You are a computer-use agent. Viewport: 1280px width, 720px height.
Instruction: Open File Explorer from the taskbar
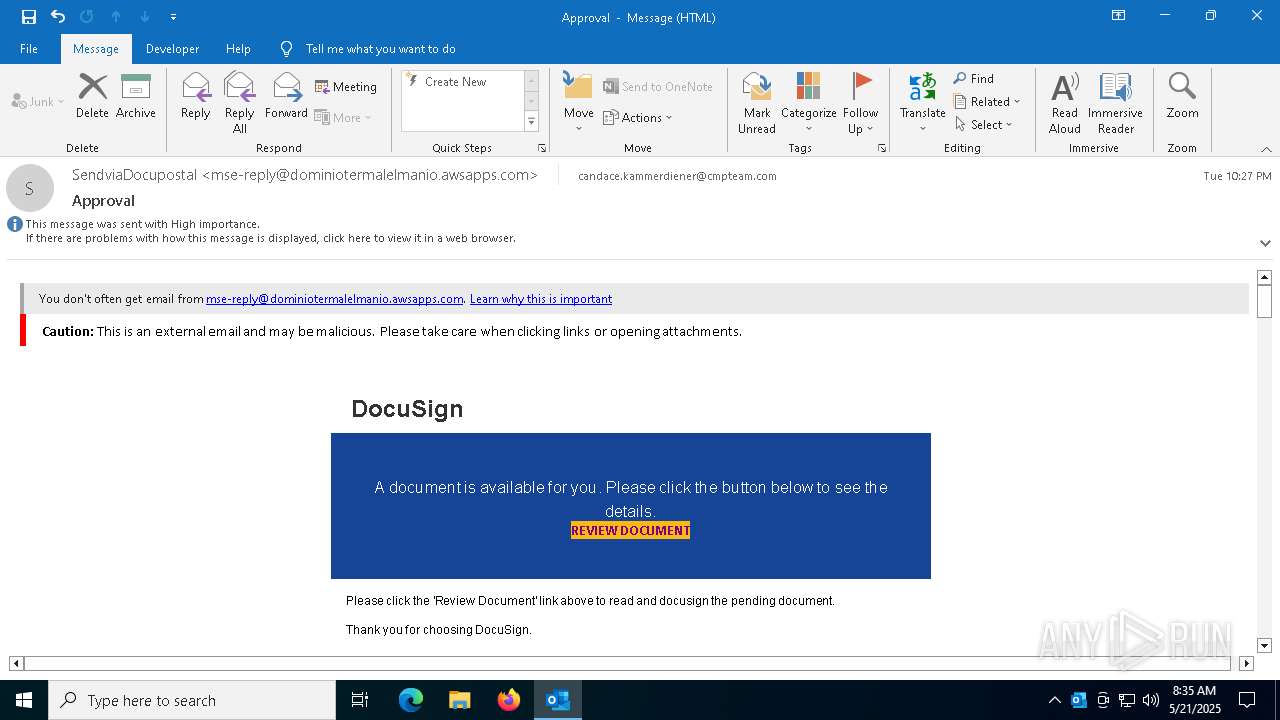pos(459,700)
